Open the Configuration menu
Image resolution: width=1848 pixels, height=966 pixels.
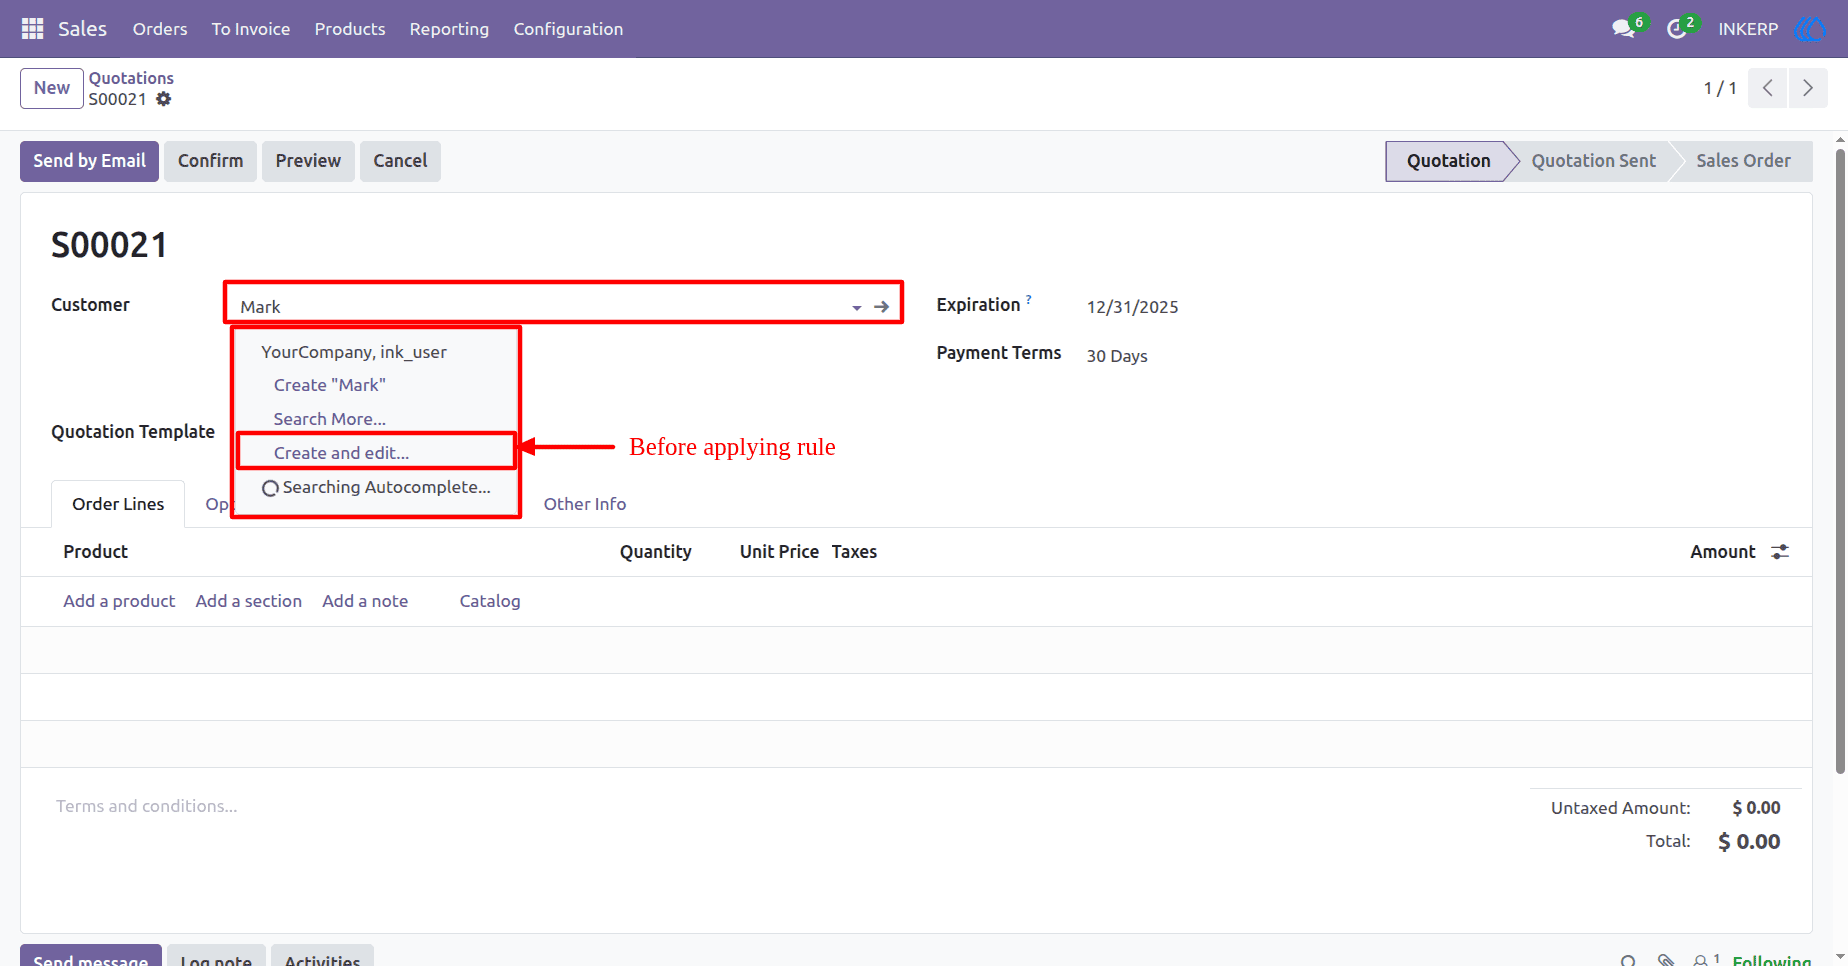(568, 29)
